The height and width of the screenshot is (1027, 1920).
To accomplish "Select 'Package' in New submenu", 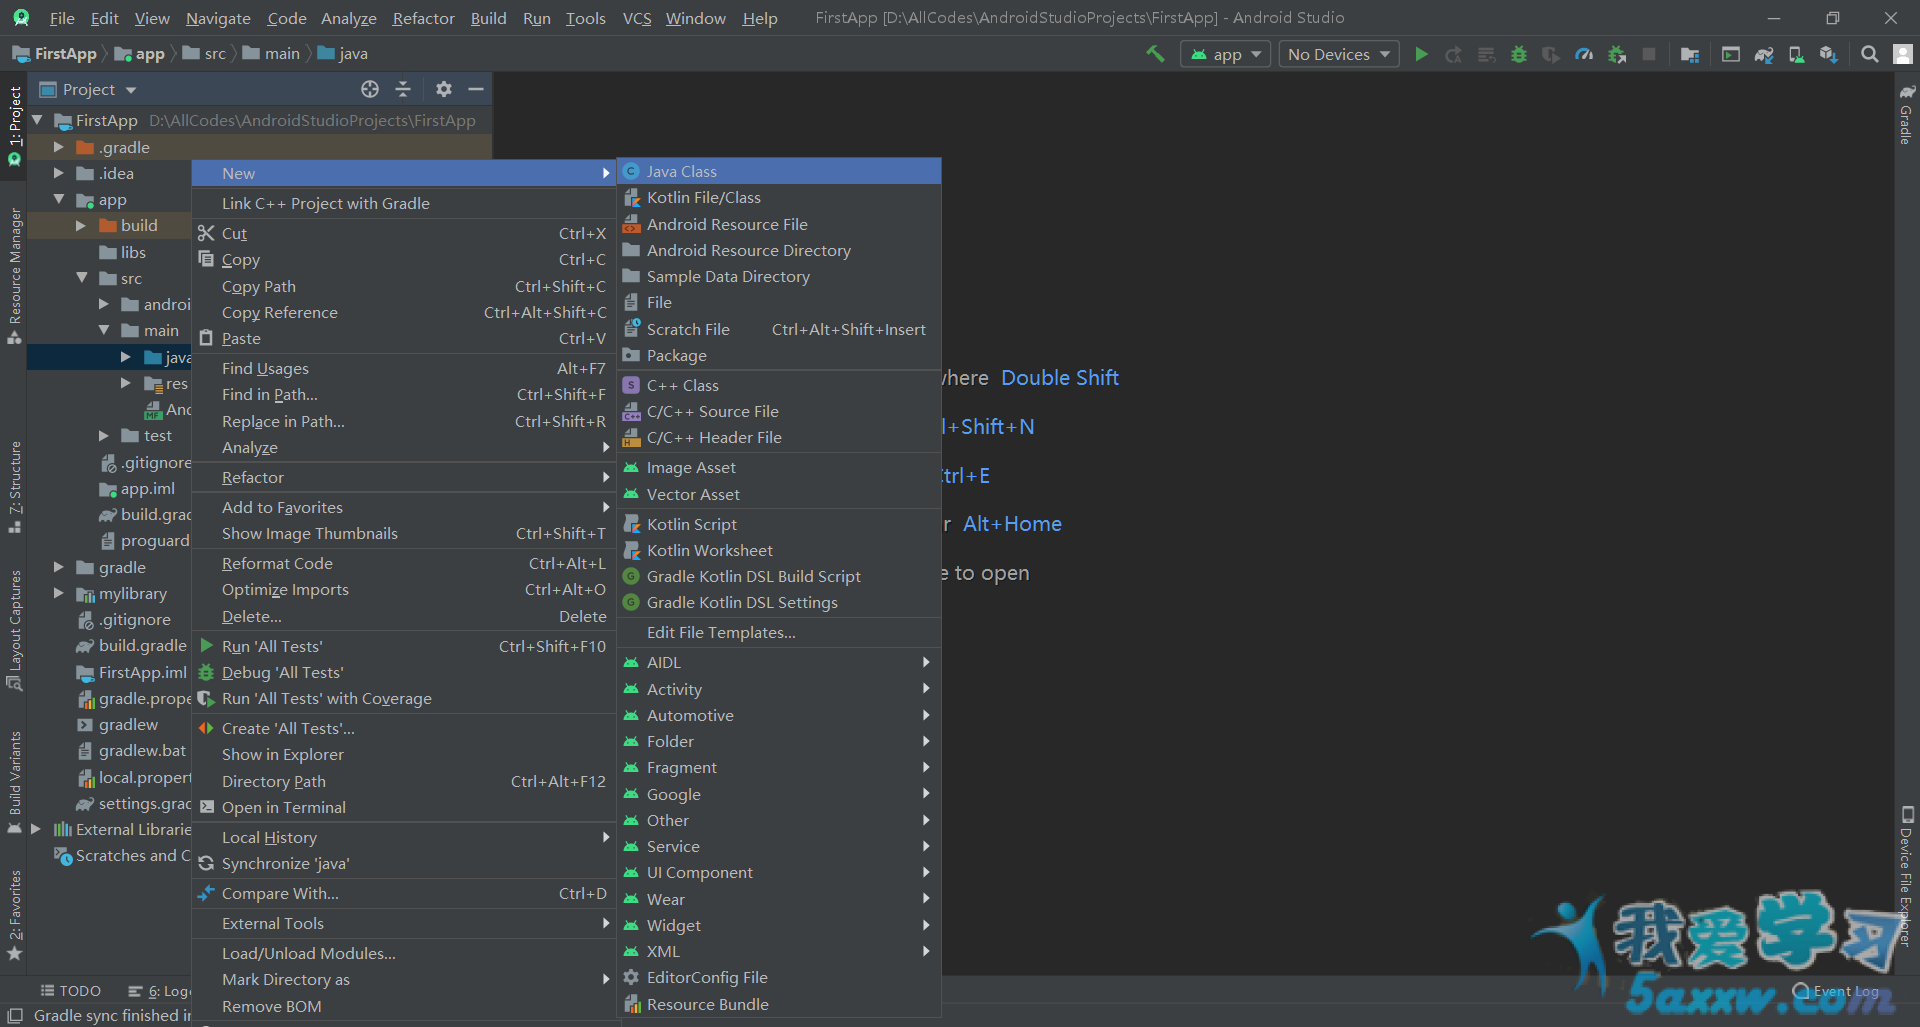I will [x=779, y=355].
